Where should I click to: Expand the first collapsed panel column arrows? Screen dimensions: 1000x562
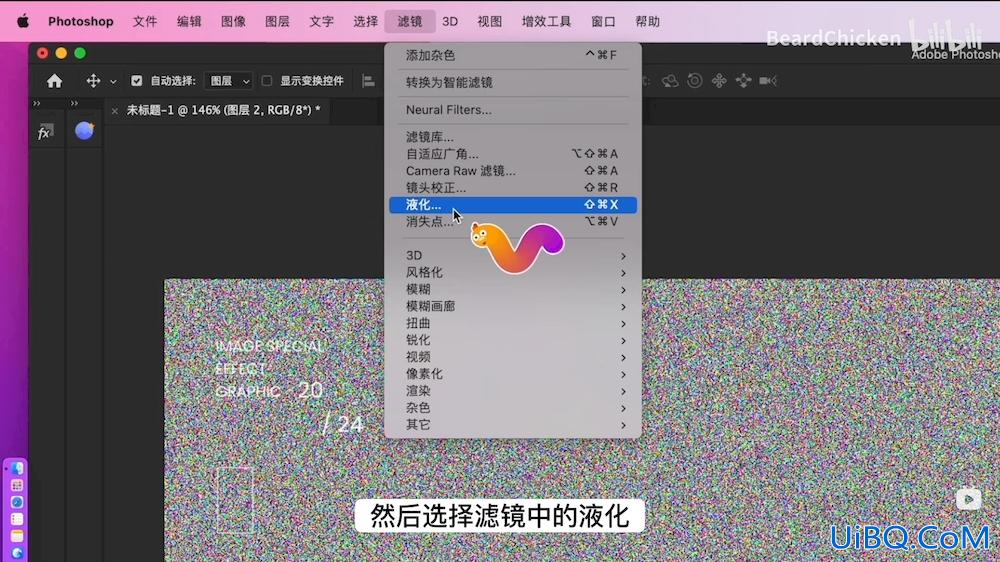36,103
